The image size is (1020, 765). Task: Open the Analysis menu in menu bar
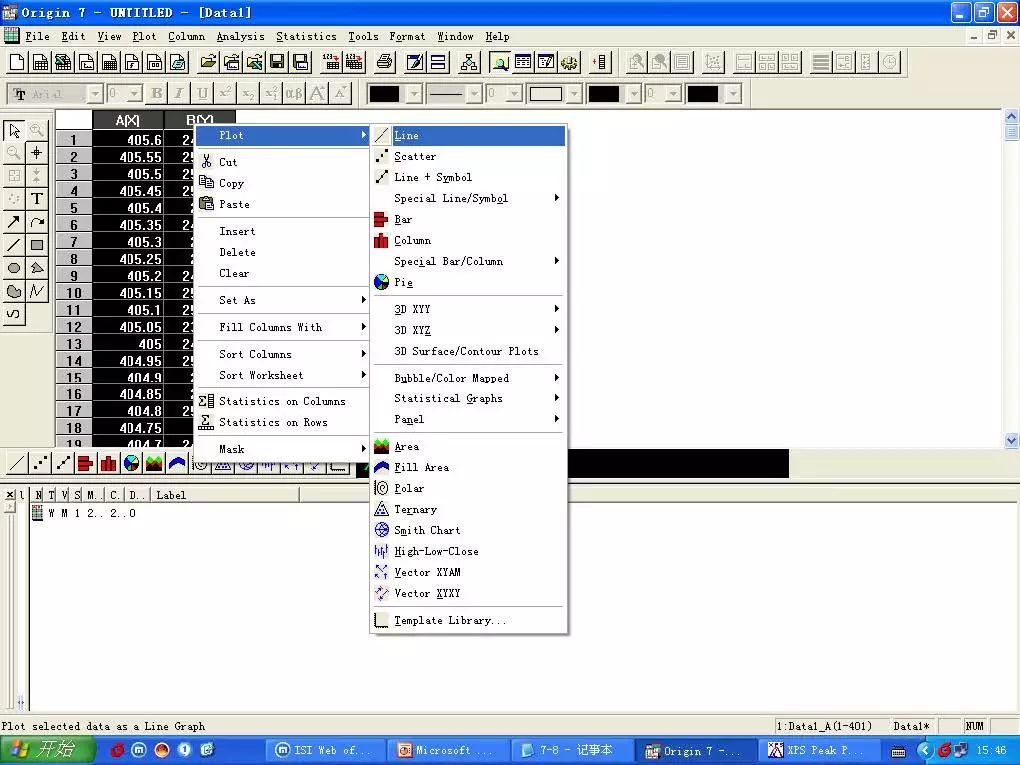[x=240, y=36]
